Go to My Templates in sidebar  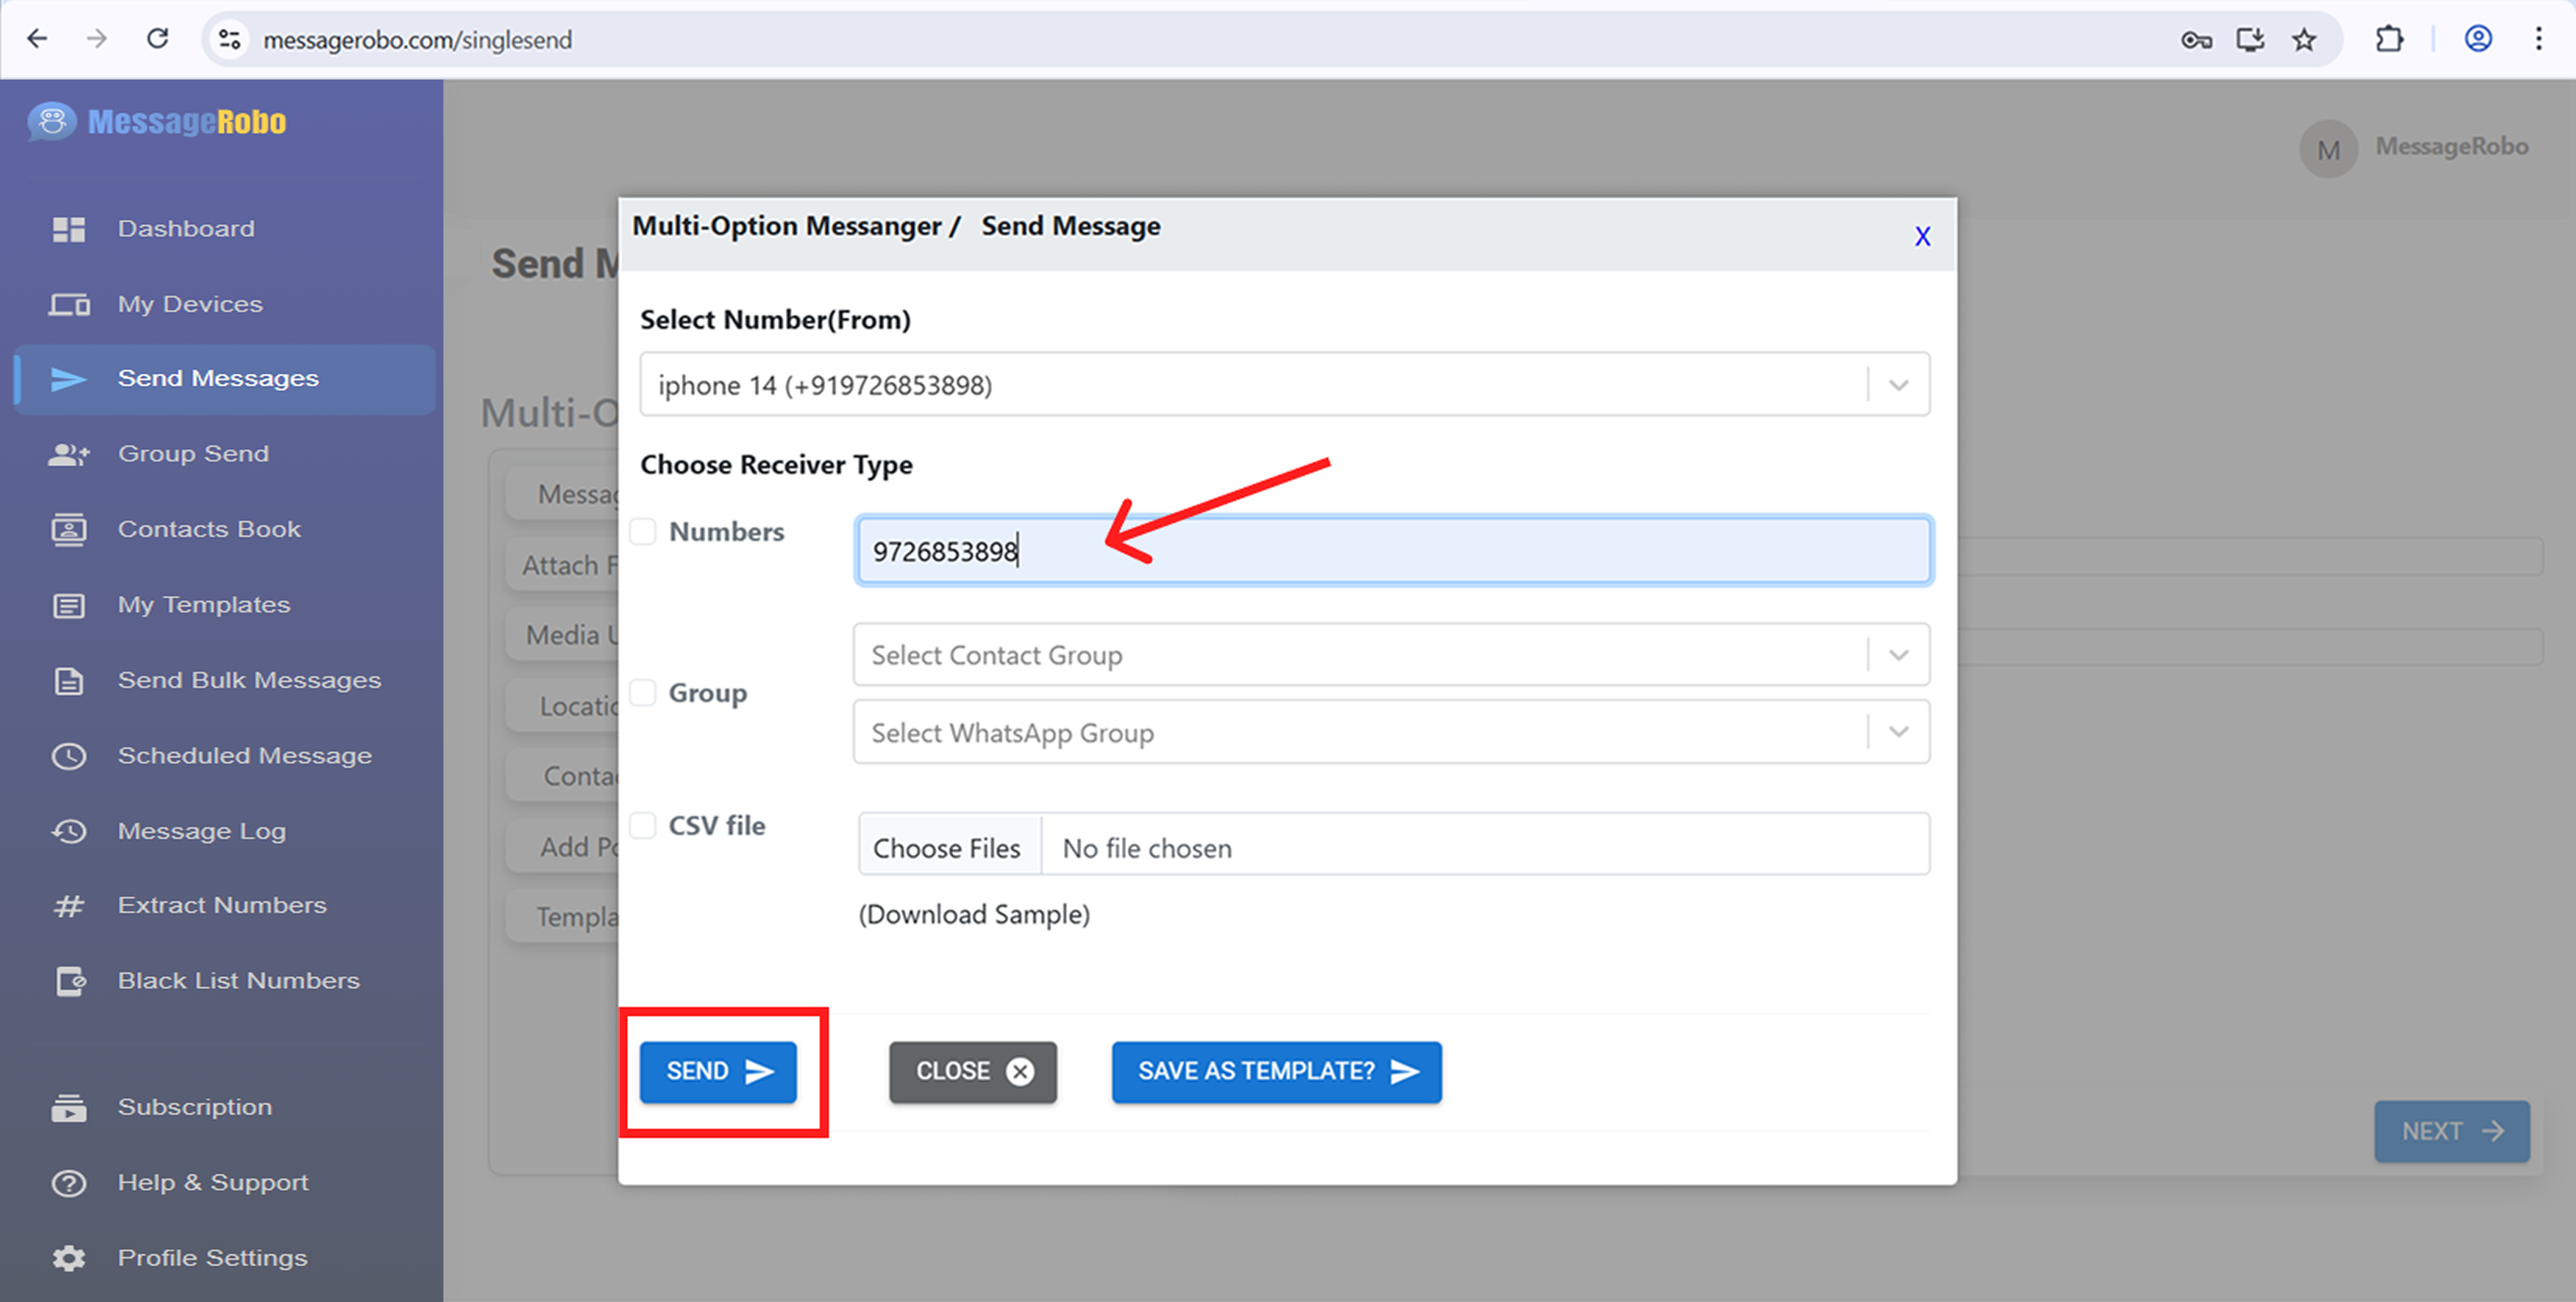[204, 605]
